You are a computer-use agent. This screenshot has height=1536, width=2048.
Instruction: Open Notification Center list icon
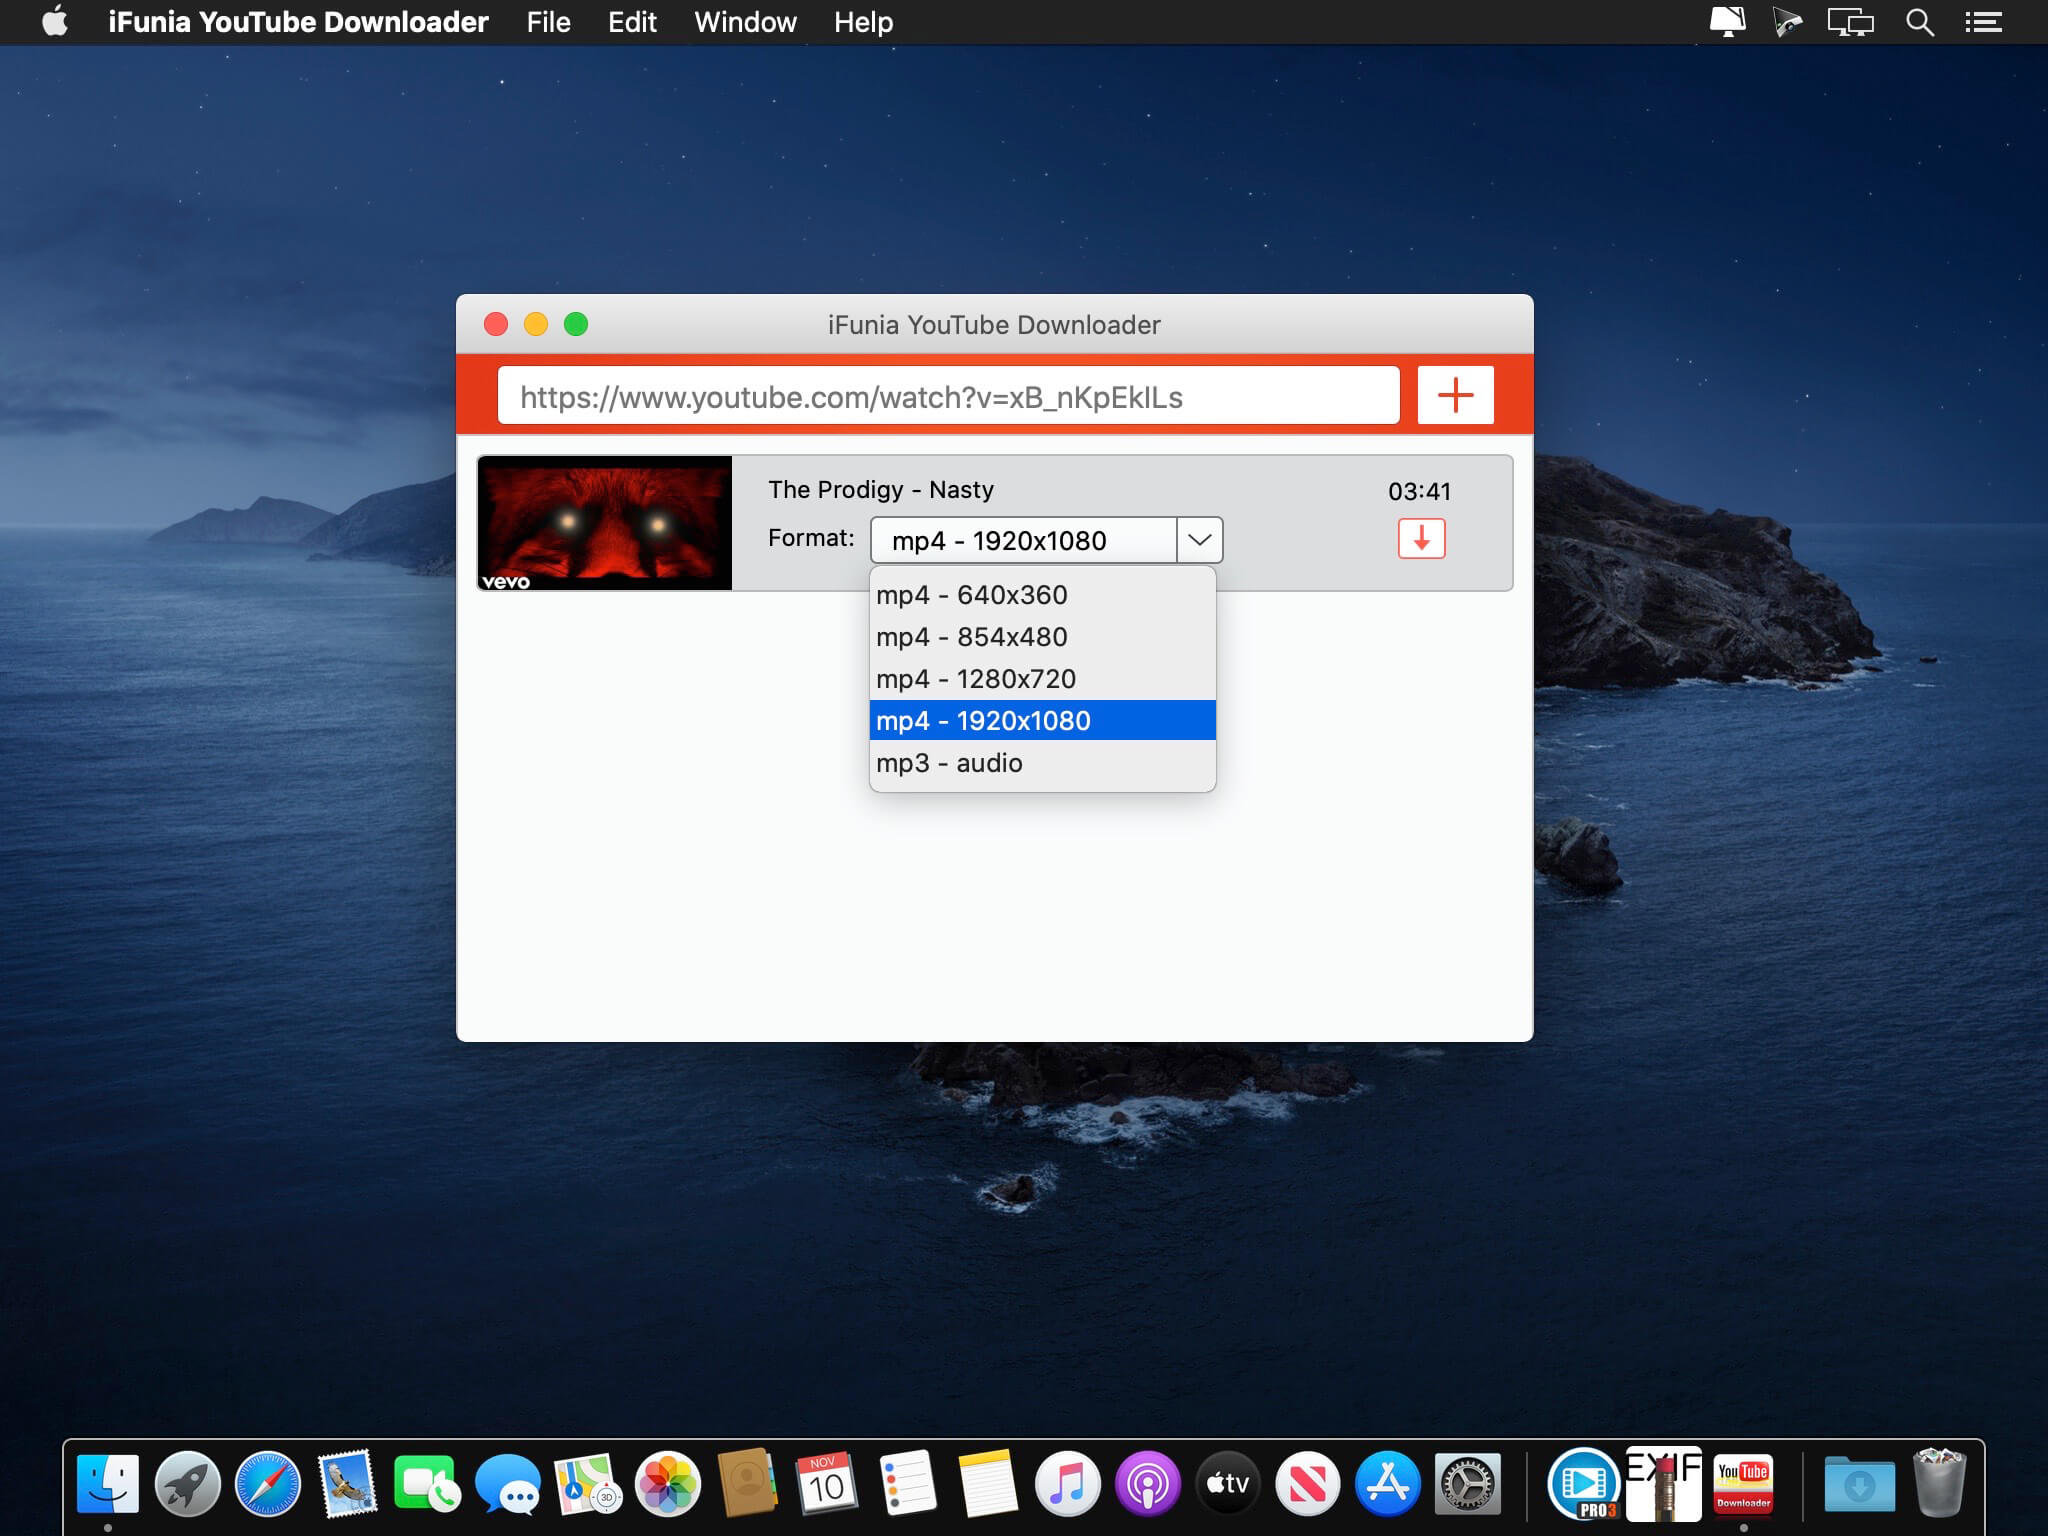point(1982,22)
